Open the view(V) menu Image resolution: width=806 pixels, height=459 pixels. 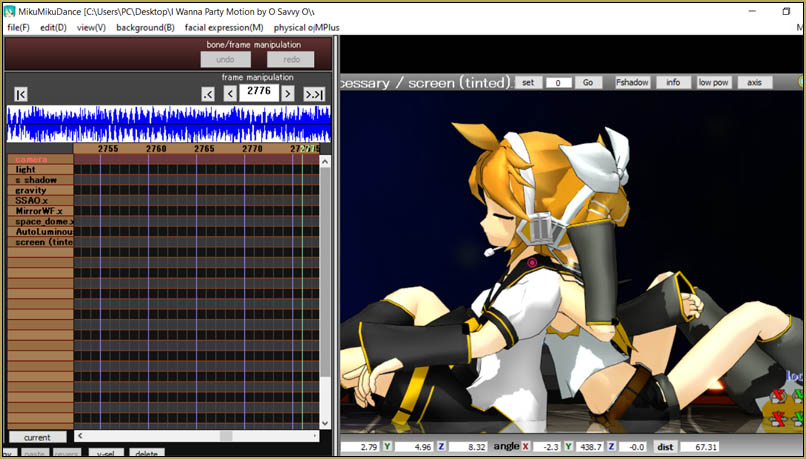[91, 28]
